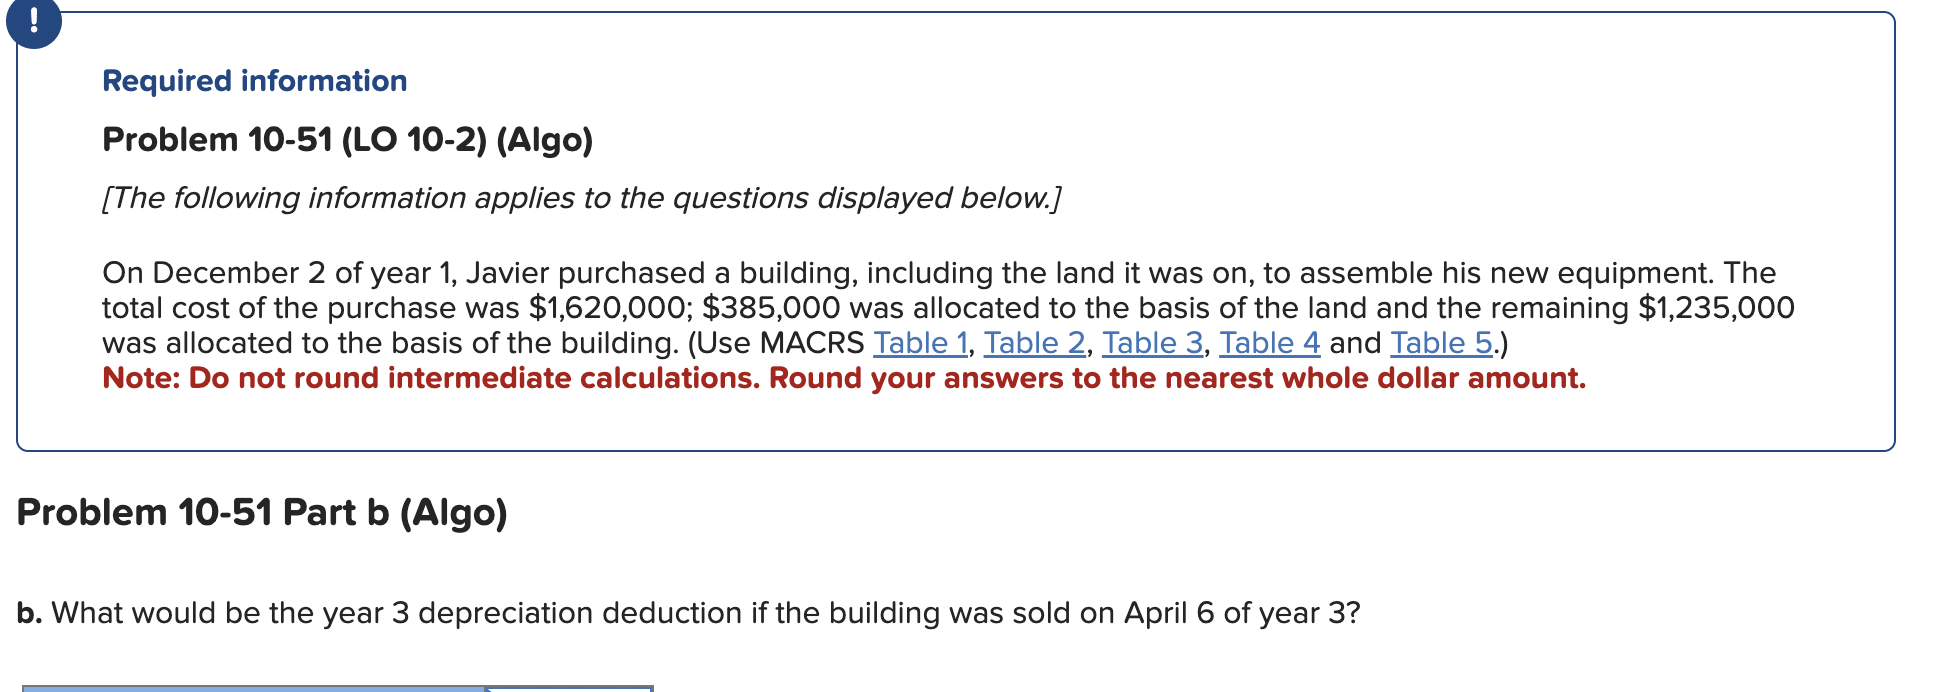Click the Table 5 hyperlink
This screenshot has height=692, width=1942.
point(1437,344)
